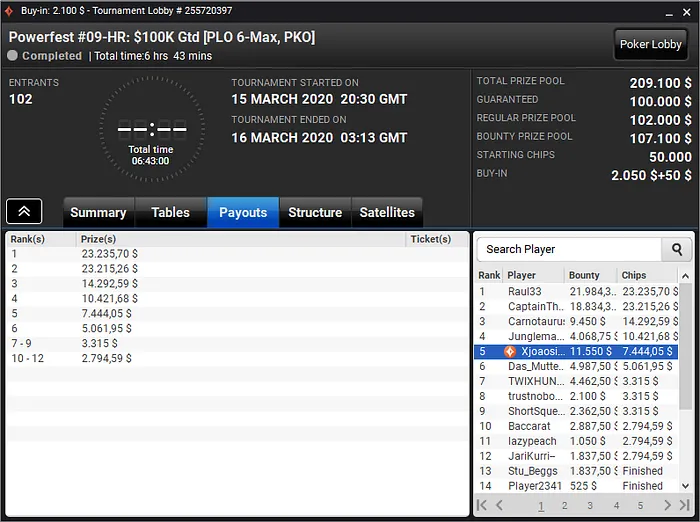
Task: Select player row Junglema...
Action: pos(576,336)
